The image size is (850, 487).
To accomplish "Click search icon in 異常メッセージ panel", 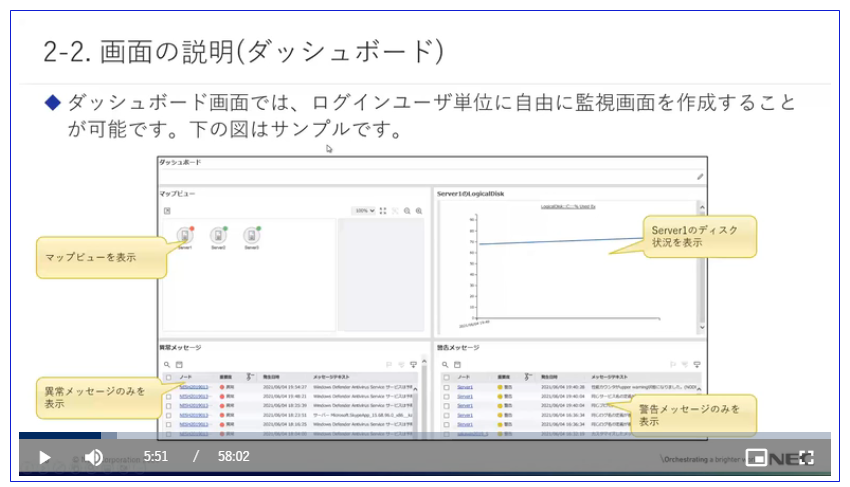I will pyautogui.click(x=167, y=365).
